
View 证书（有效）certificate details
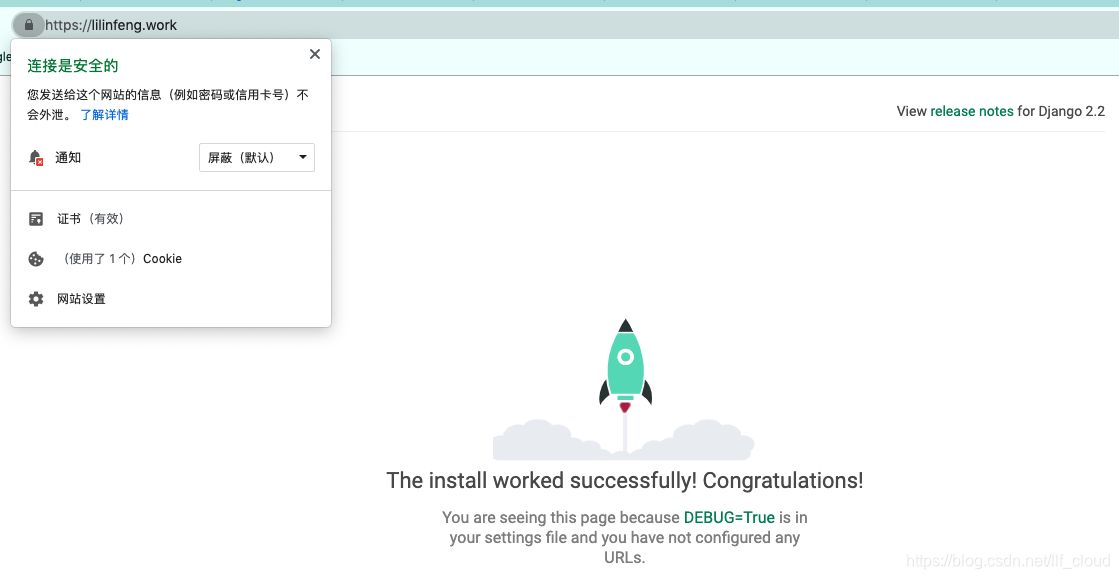tap(91, 219)
